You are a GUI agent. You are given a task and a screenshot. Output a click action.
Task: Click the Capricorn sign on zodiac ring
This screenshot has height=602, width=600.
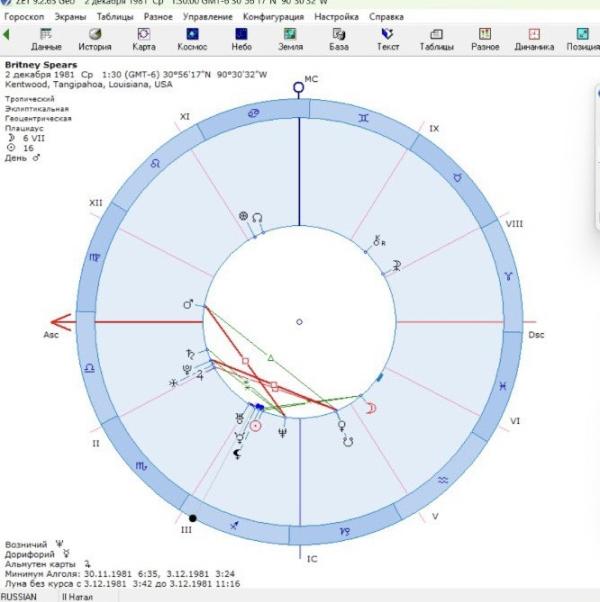[x=345, y=532]
